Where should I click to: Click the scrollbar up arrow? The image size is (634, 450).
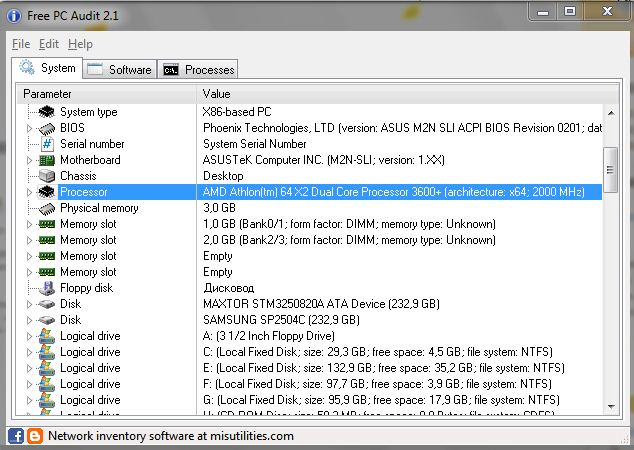click(x=611, y=113)
